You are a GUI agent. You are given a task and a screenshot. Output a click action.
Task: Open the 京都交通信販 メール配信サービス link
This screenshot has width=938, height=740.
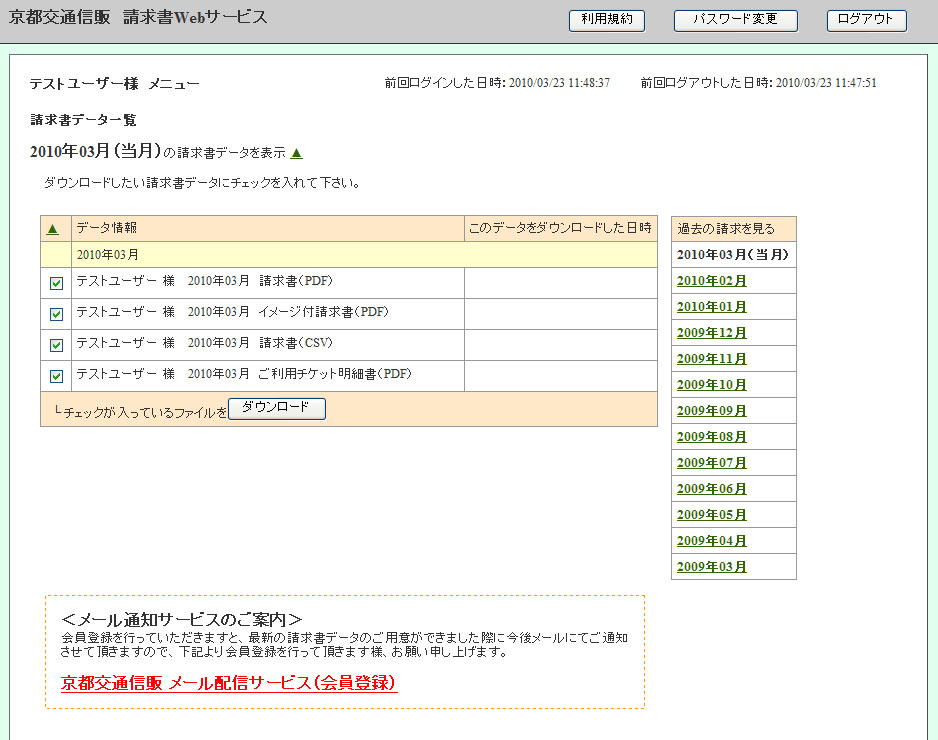click(x=229, y=683)
